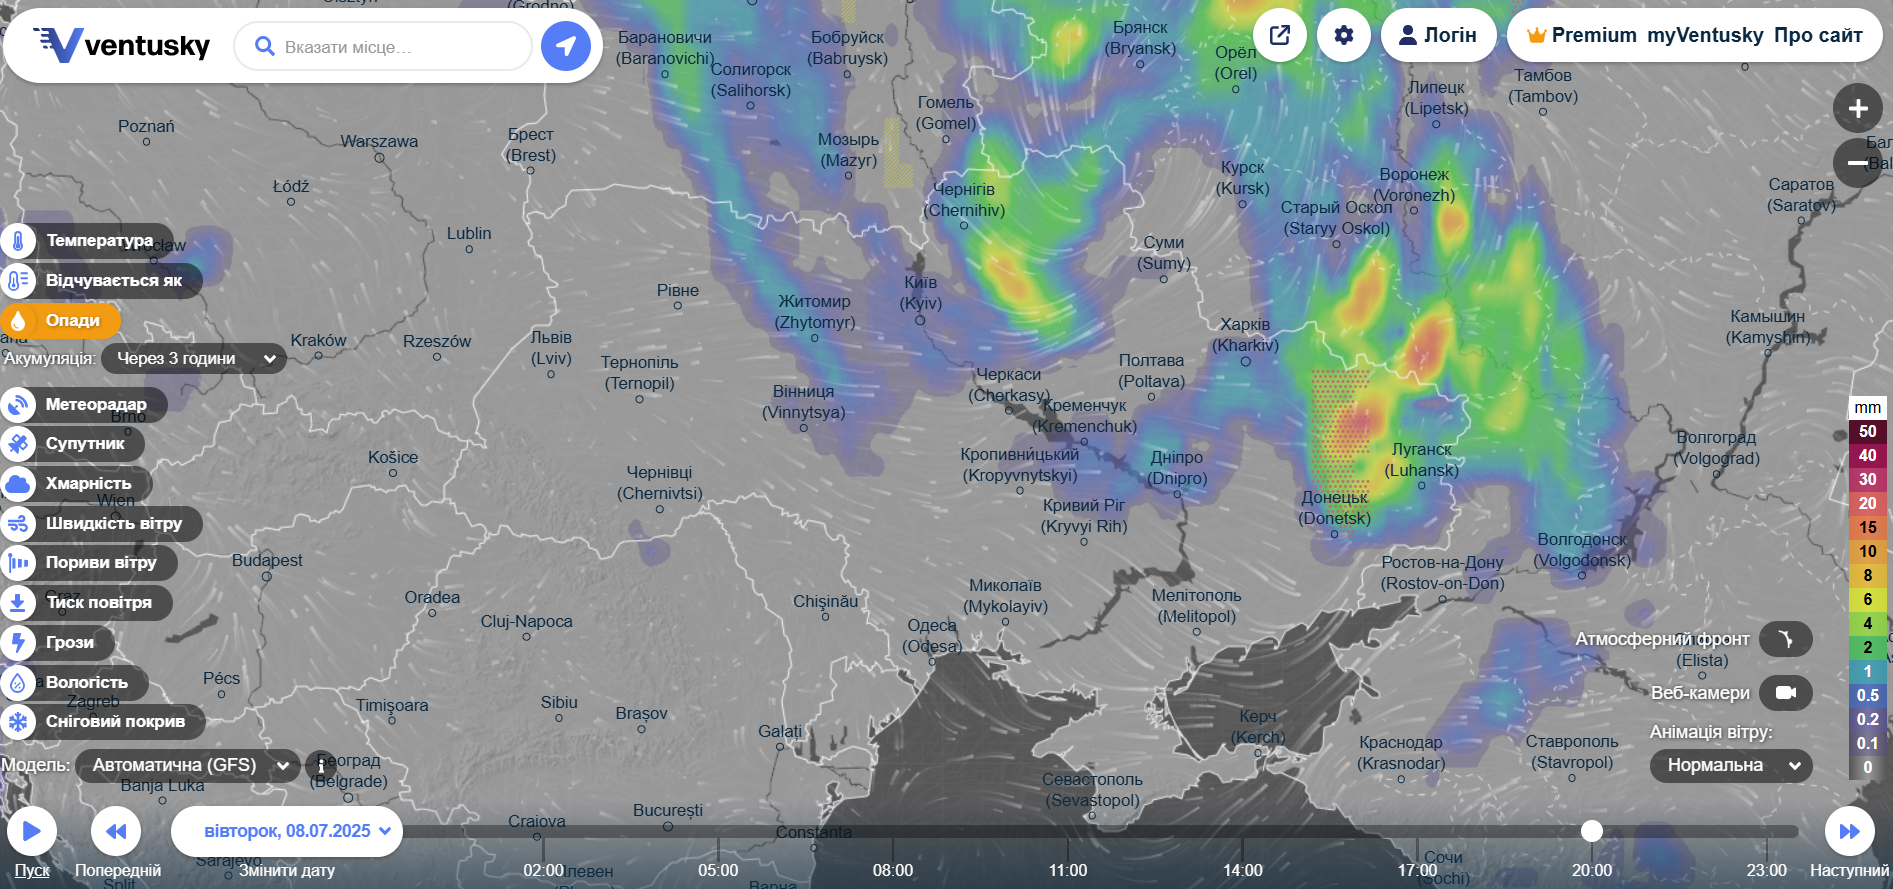
Task: Toggle the atmospheric front (Атмосферний фронт) overlay
Action: click(x=1785, y=639)
